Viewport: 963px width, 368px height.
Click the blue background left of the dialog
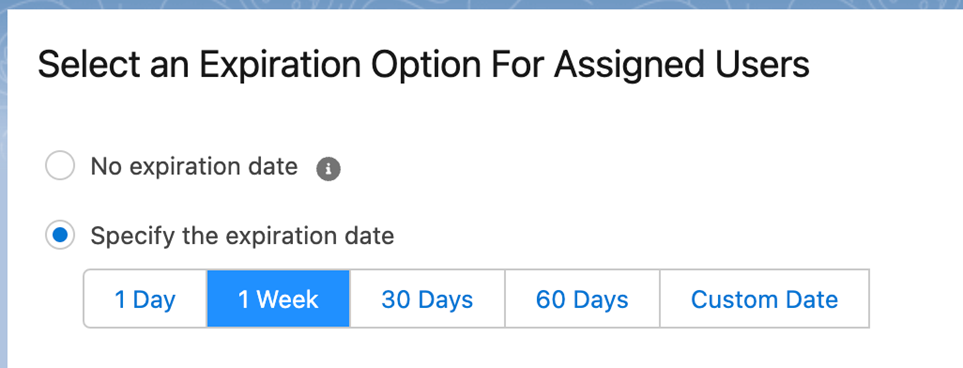[x=3, y=184]
